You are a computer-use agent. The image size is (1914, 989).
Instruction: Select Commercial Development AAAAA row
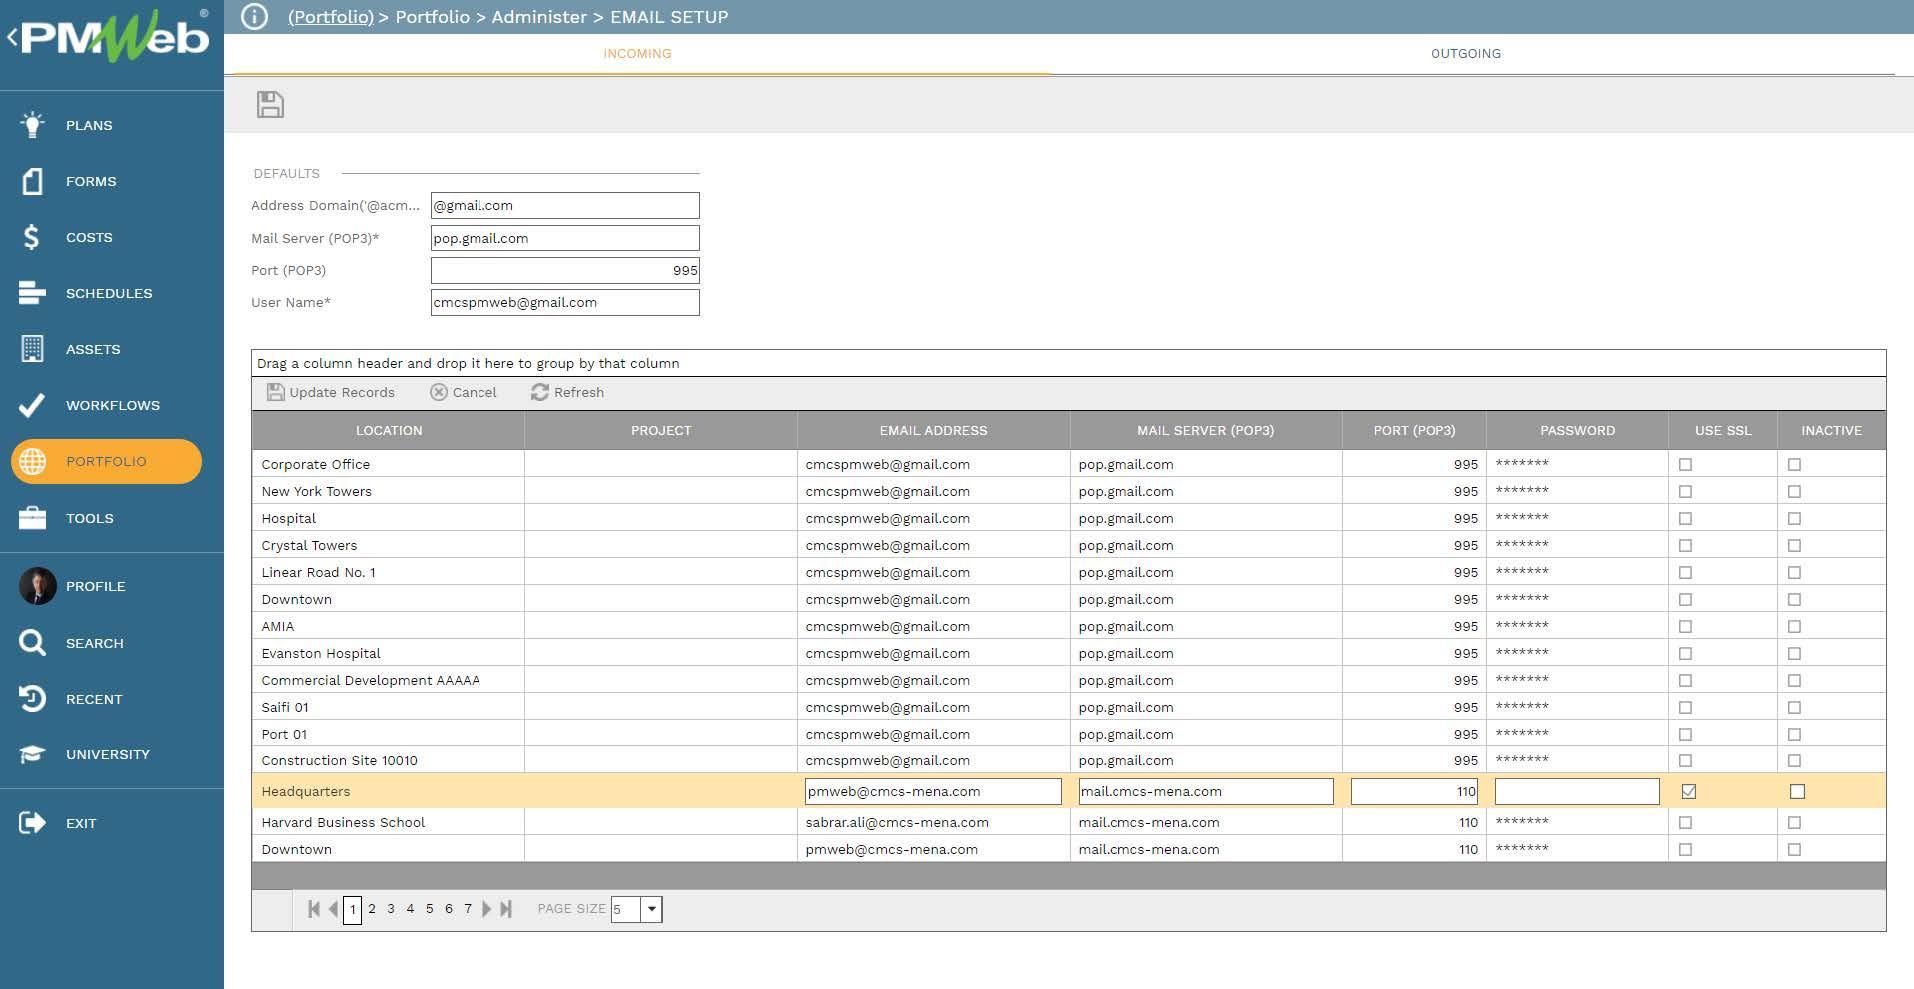1068,680
